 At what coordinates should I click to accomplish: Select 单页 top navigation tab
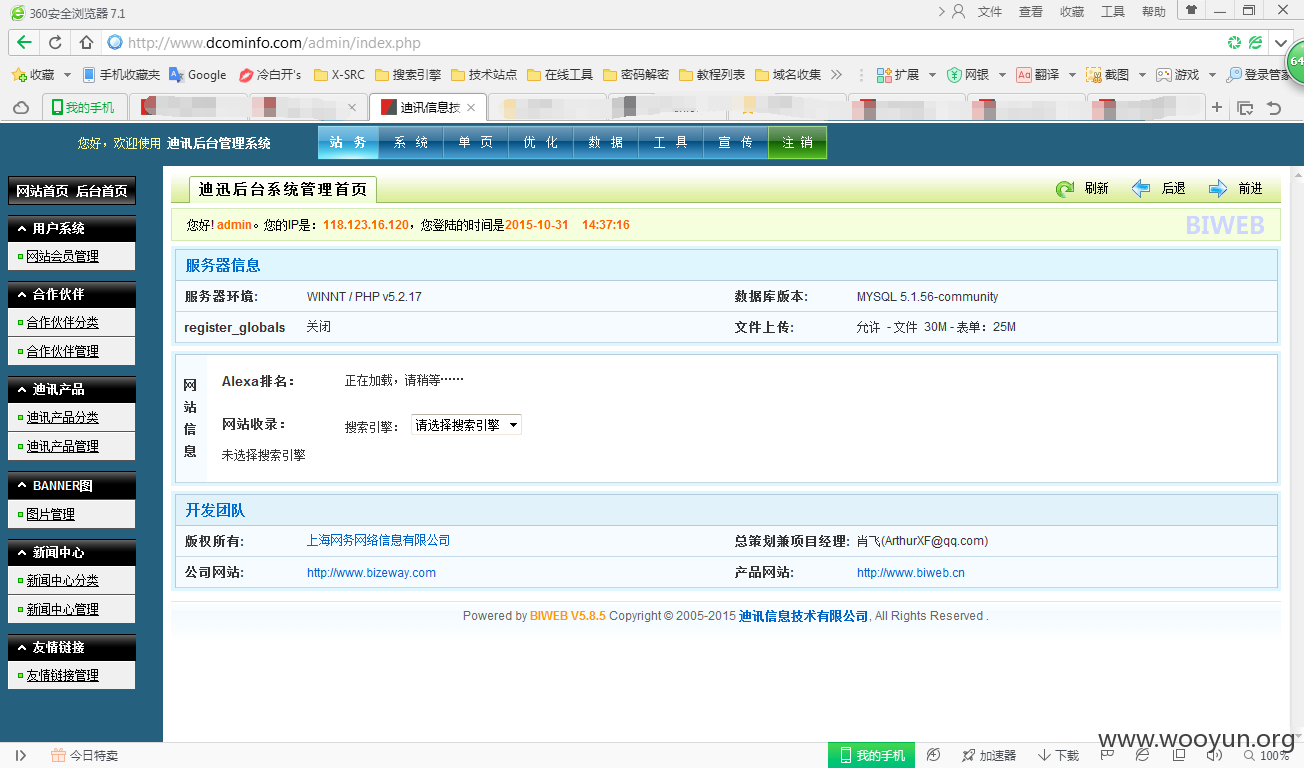coord(476,143)
